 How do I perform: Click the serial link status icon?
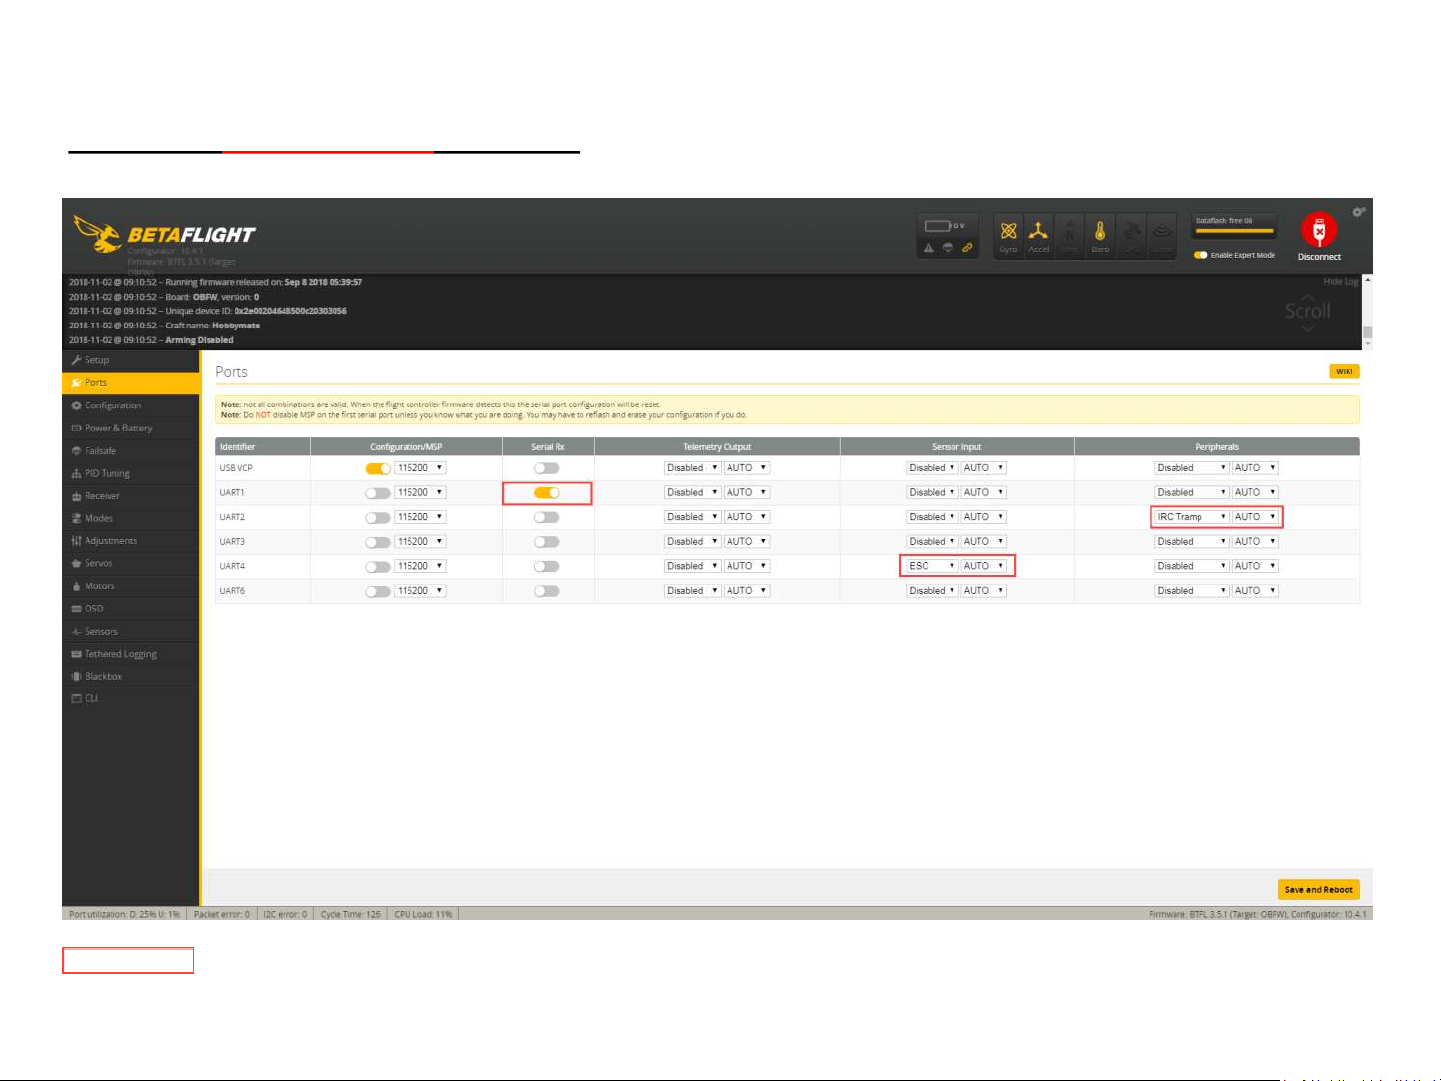point(967,248)
